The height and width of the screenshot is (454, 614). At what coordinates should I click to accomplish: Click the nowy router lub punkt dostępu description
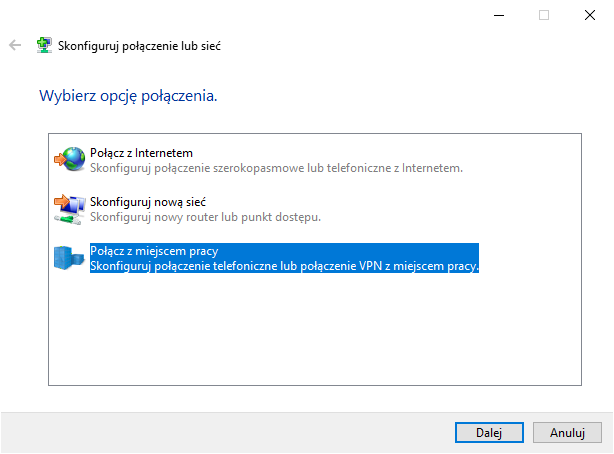click(x=206, y=217)
